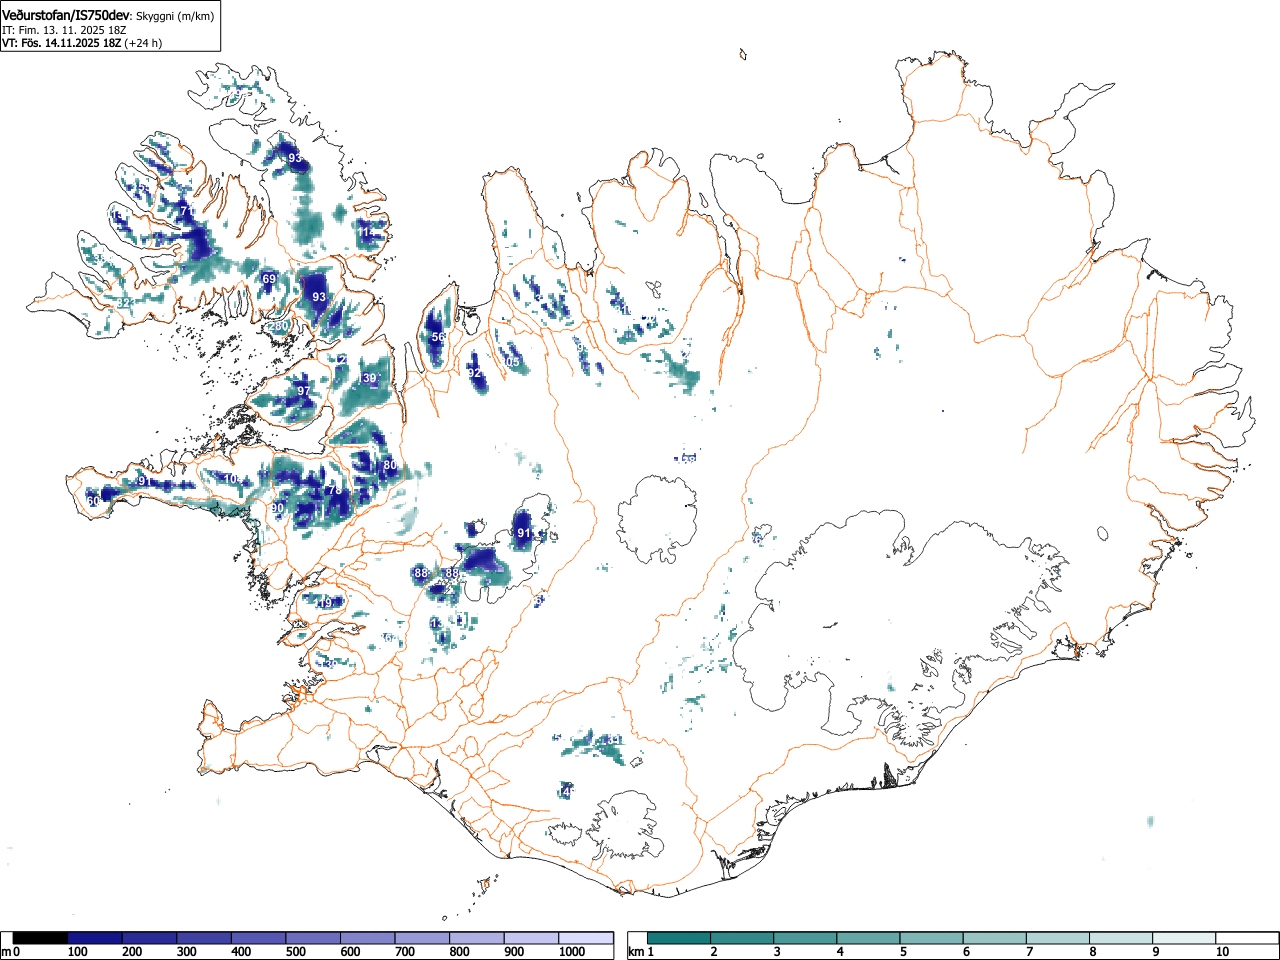Select the 1–2 km dark teal swatch
This screenshot has height=960, width=1280.
pyautogui.click(x=679, y=938)
